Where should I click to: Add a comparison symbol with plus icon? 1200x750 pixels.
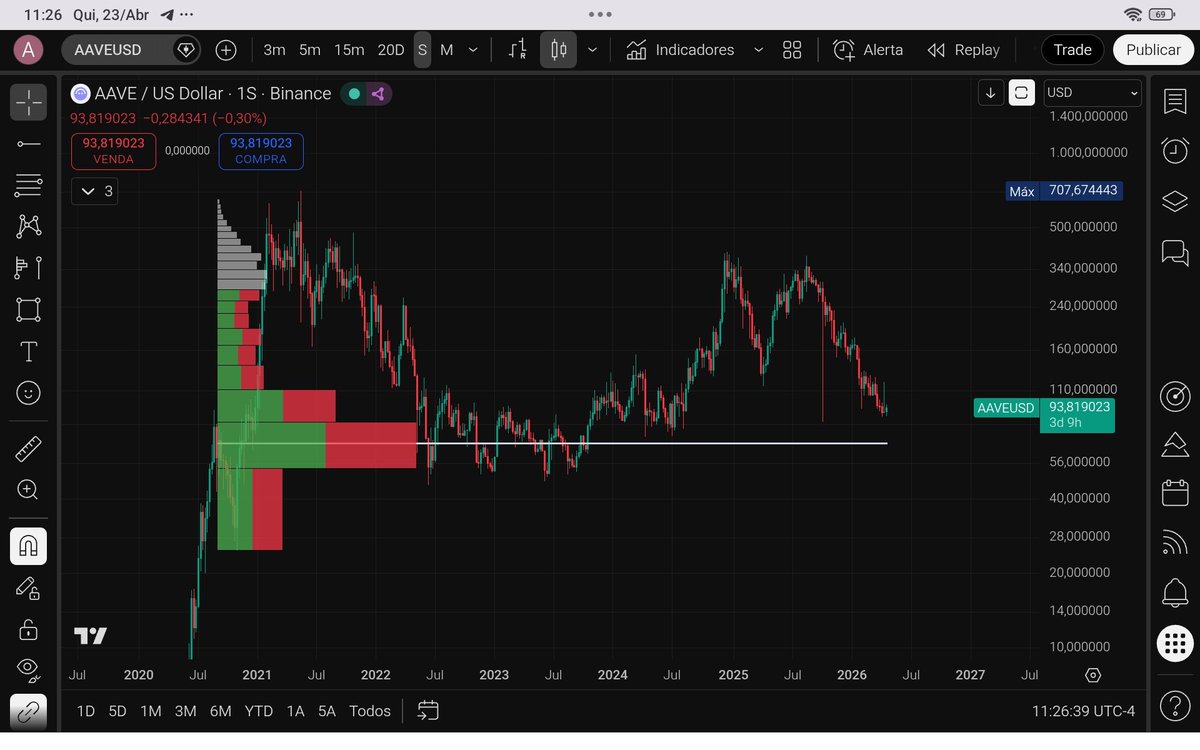226,50
